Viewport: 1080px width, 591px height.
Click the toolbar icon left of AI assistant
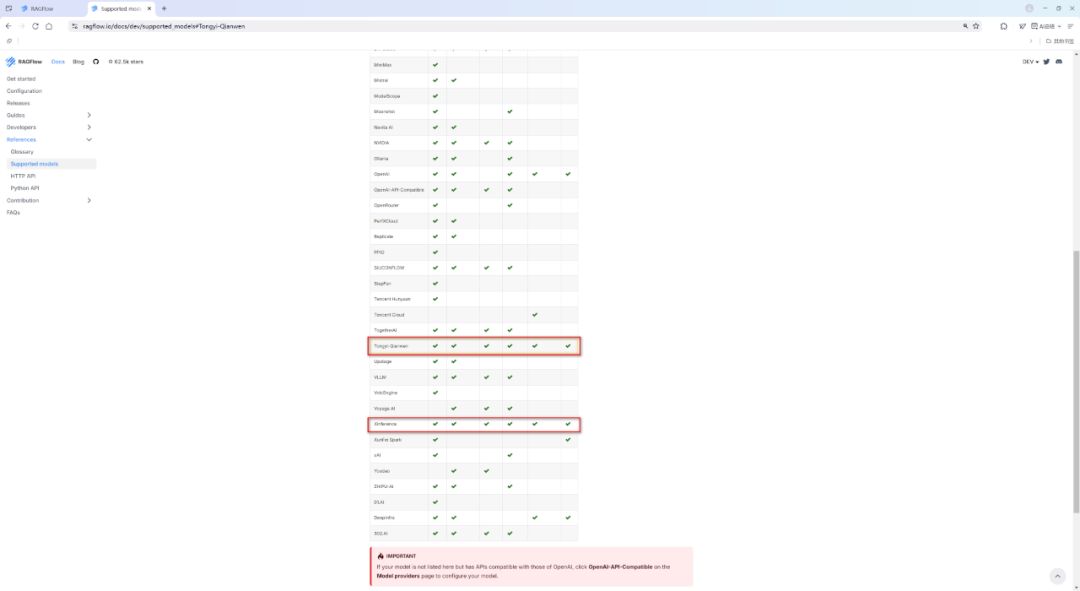(x=1022, y=26)
